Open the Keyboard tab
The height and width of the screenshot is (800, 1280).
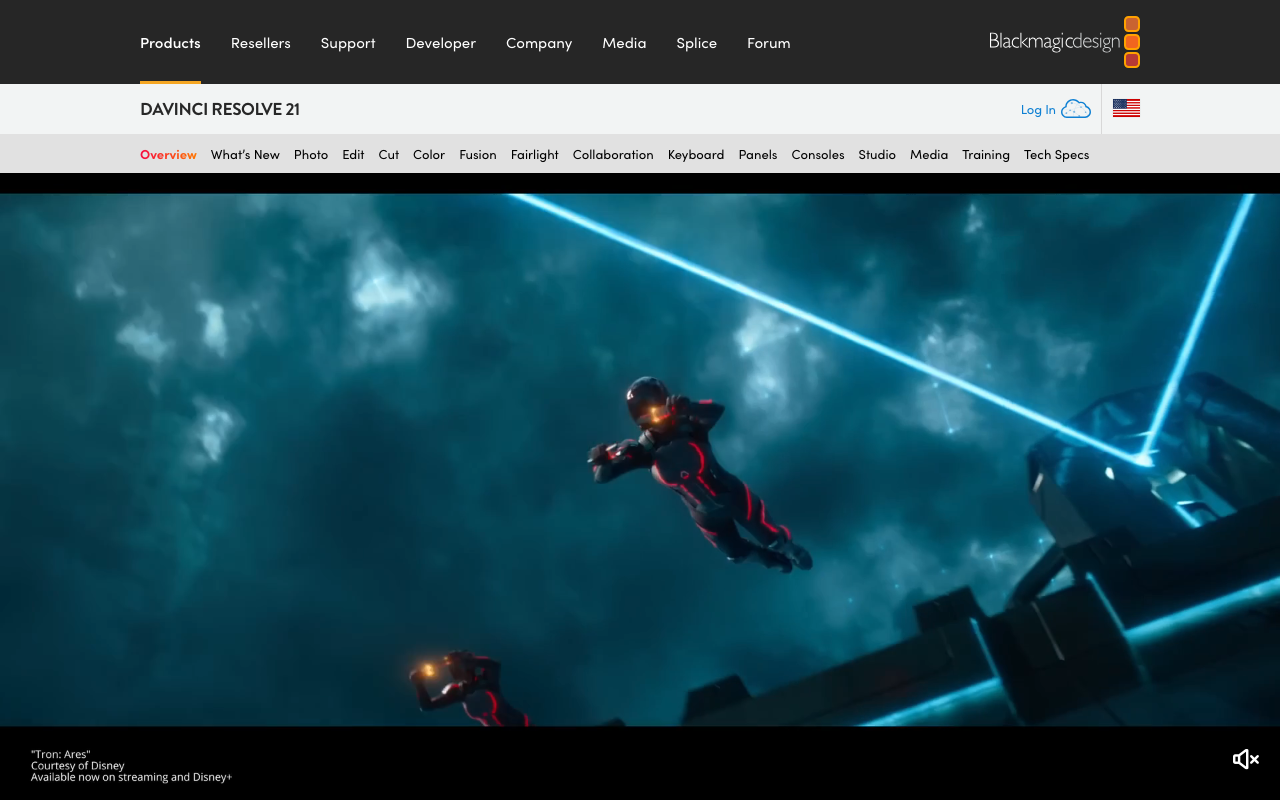pyautogui.click(x=696, y=155)
